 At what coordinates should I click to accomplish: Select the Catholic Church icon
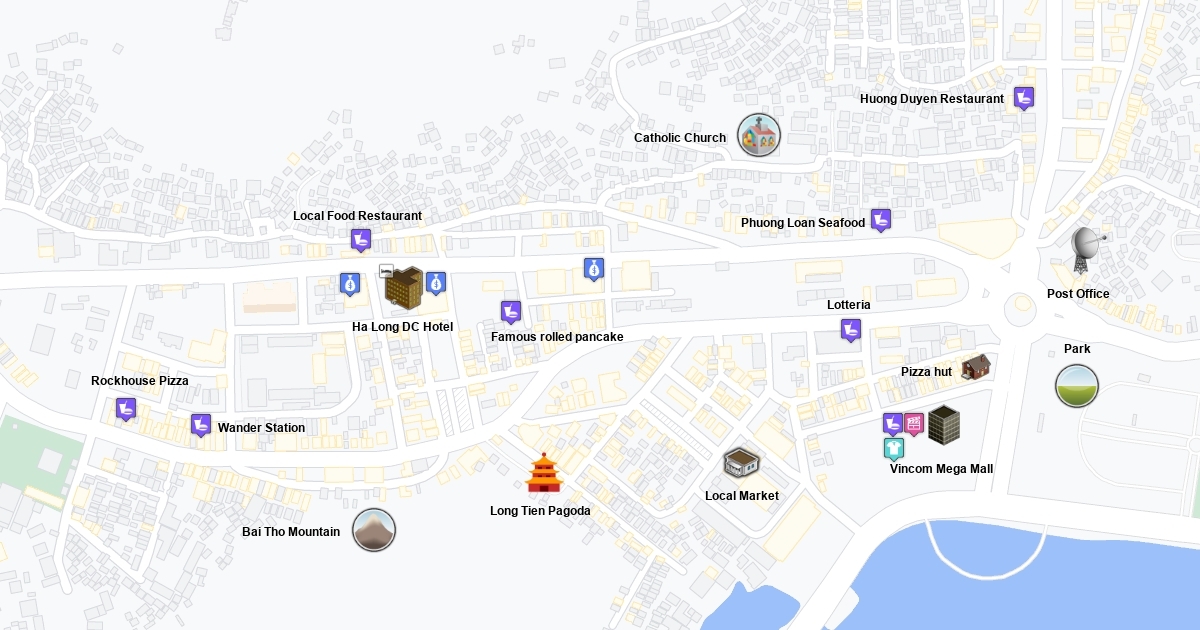(x=758, y=135)
